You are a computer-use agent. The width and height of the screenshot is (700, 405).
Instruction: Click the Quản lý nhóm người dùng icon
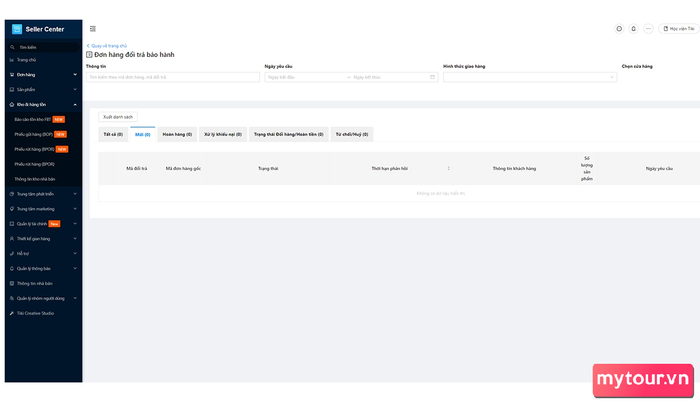(x=12, y=298)
